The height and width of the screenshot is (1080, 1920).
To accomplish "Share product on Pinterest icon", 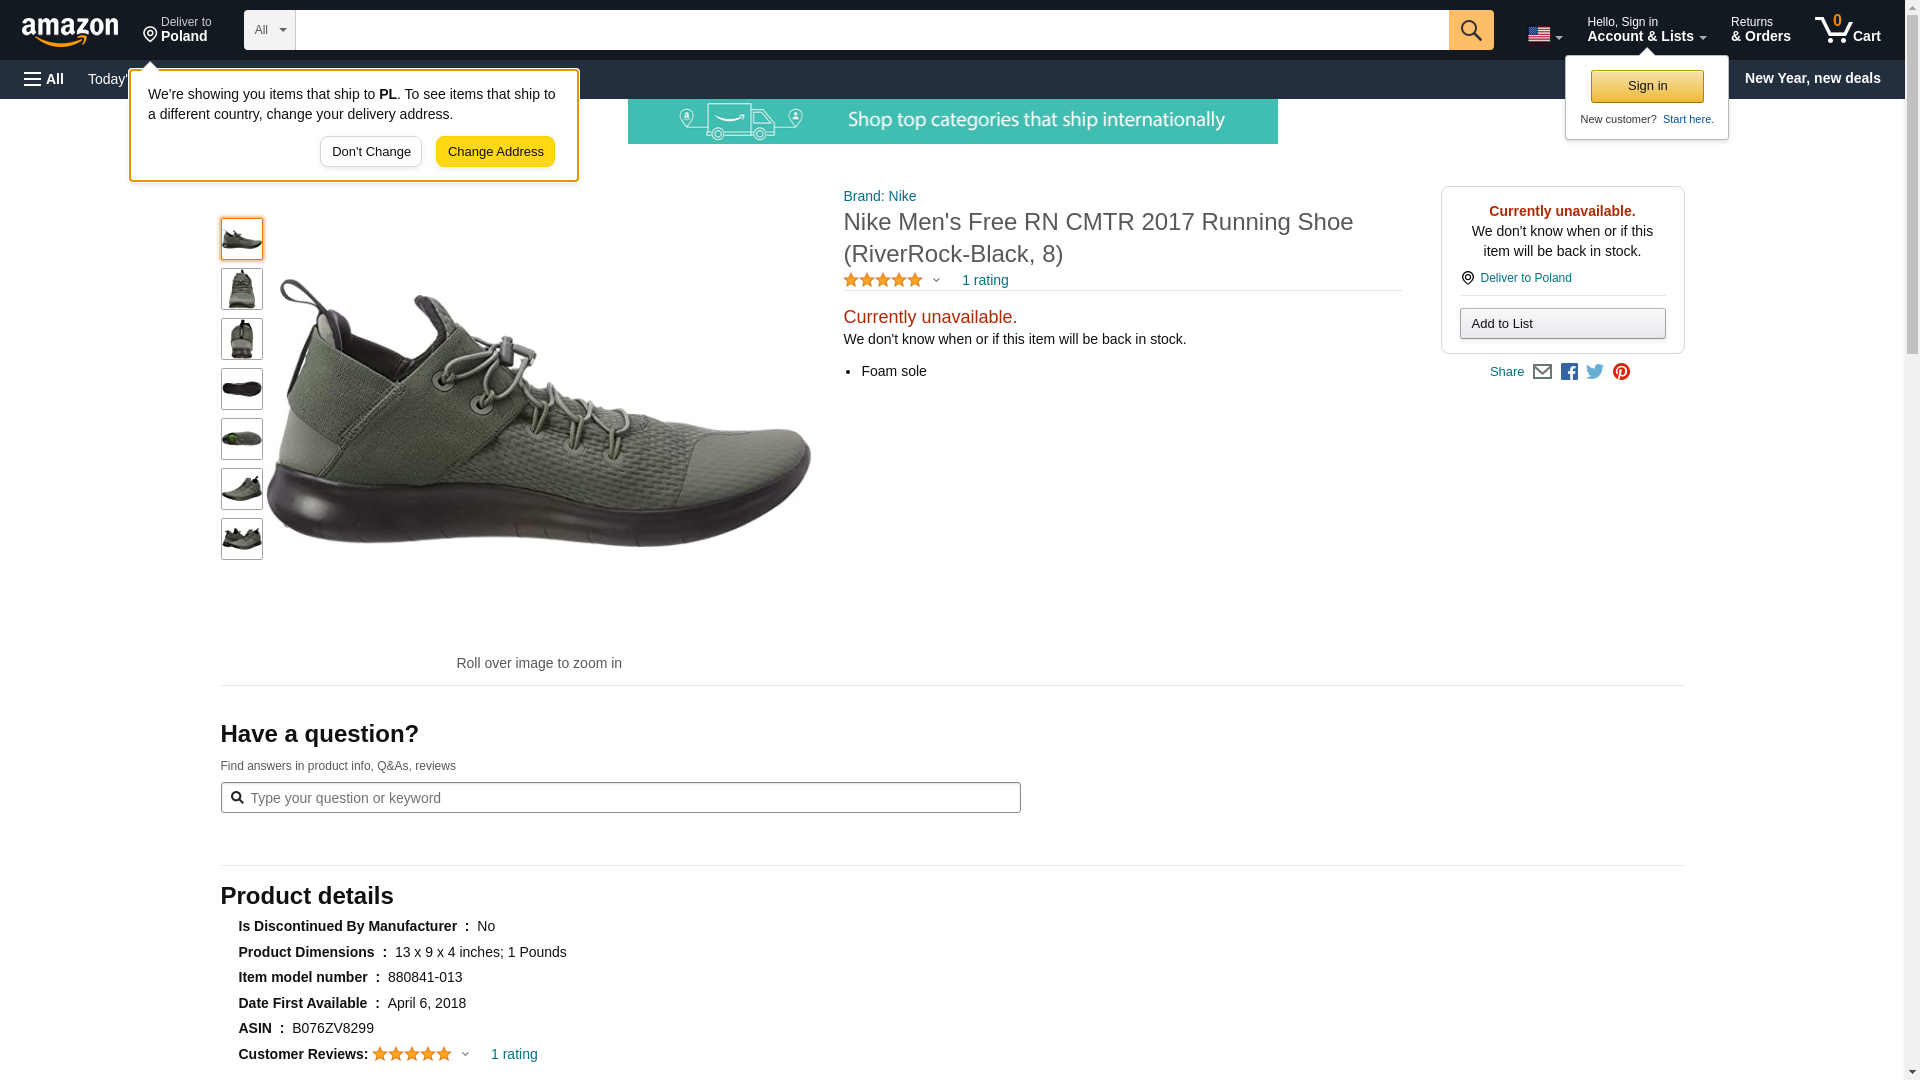I will 1621,372.
